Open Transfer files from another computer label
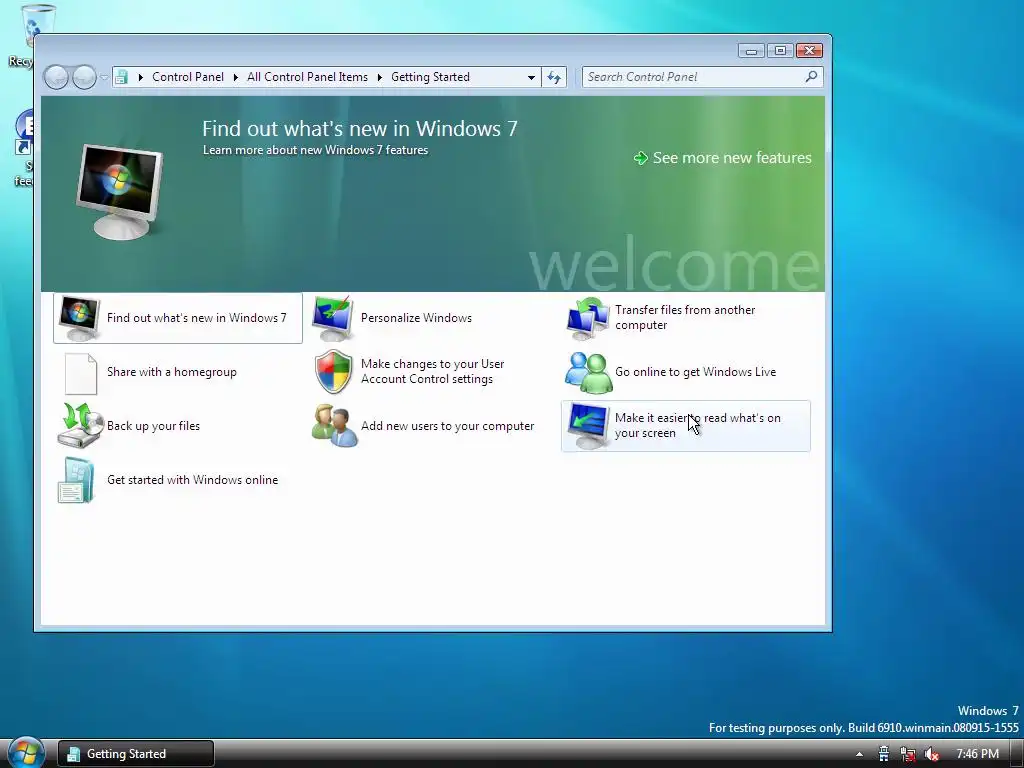Image resolution: width=1024 pixels, height=768 pixels. pos(685,317)
